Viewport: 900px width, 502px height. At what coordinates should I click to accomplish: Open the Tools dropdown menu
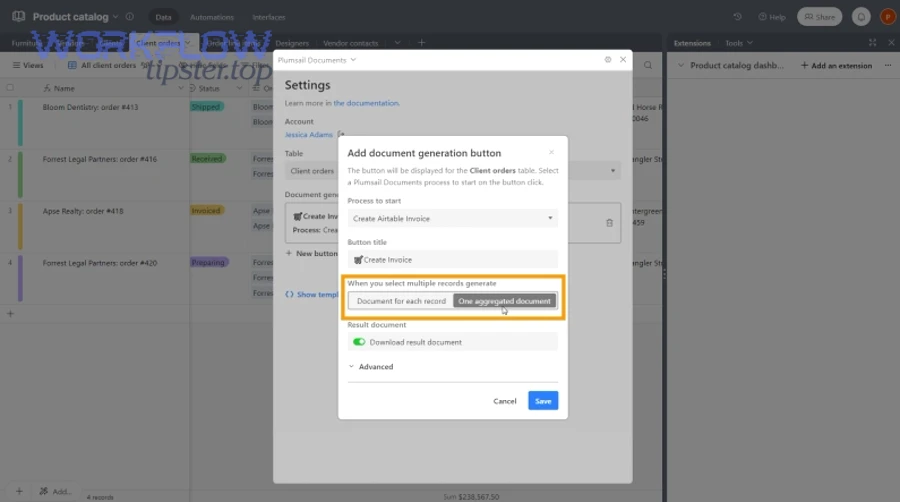coord(738,43)
